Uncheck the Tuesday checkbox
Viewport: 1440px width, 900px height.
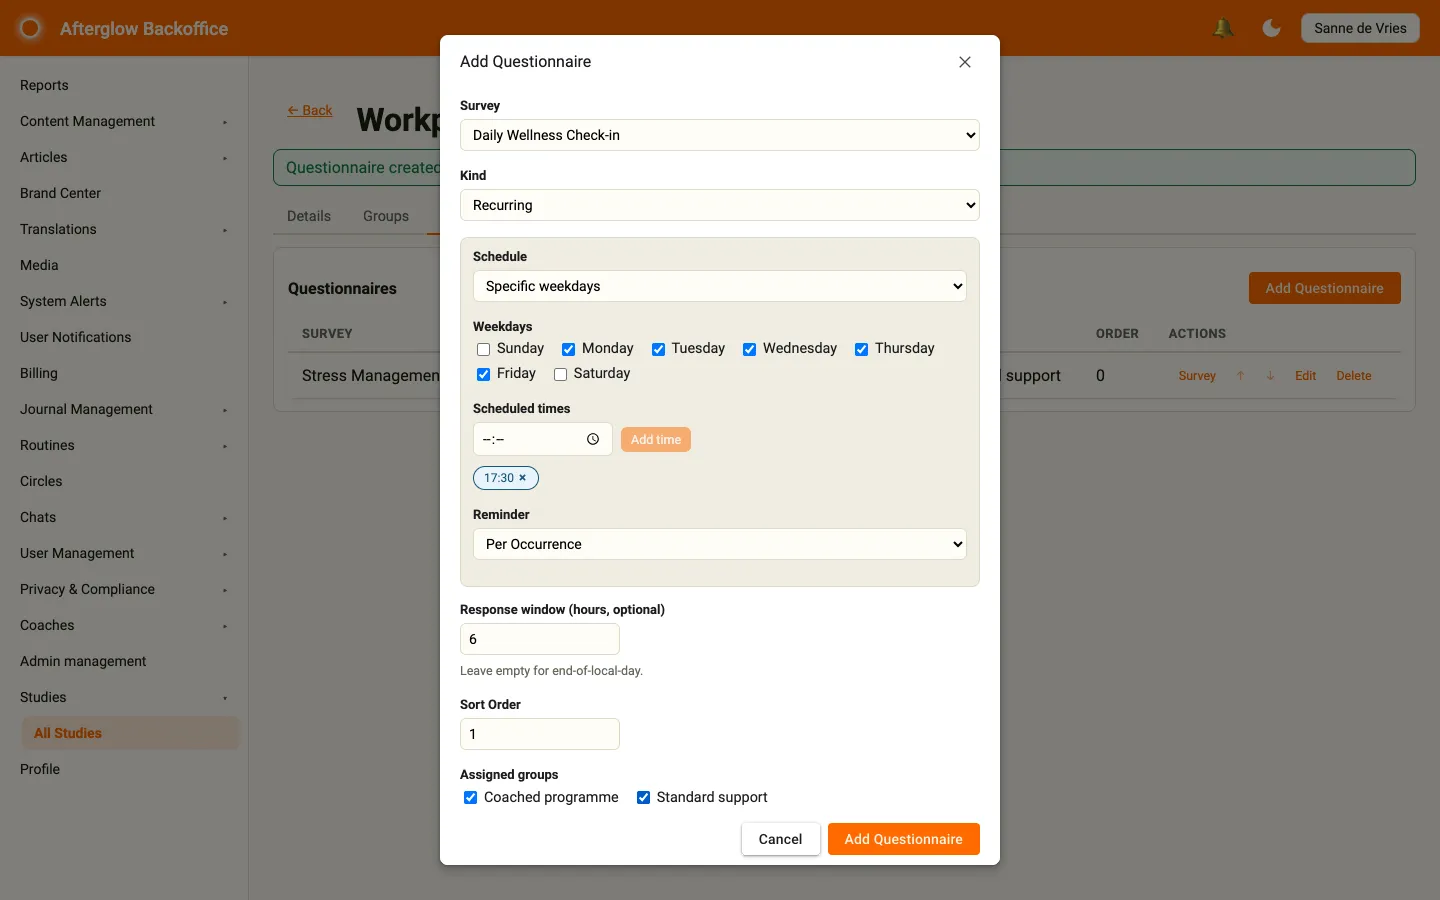(658, 349)
